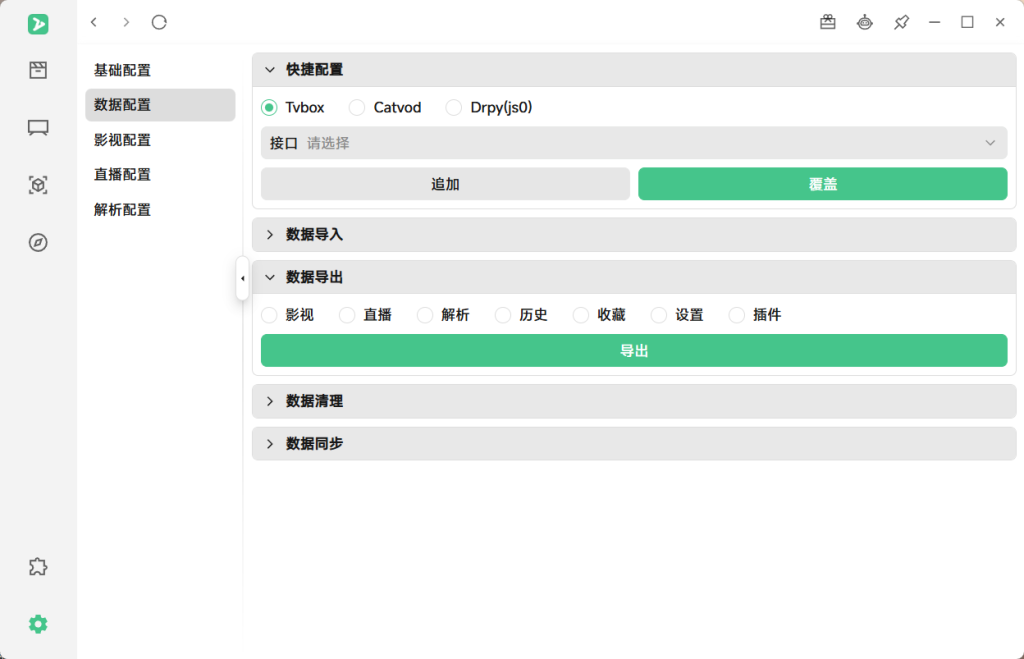Expand the 数据同步 section
Screen dimensions: 1024x659
633,443
